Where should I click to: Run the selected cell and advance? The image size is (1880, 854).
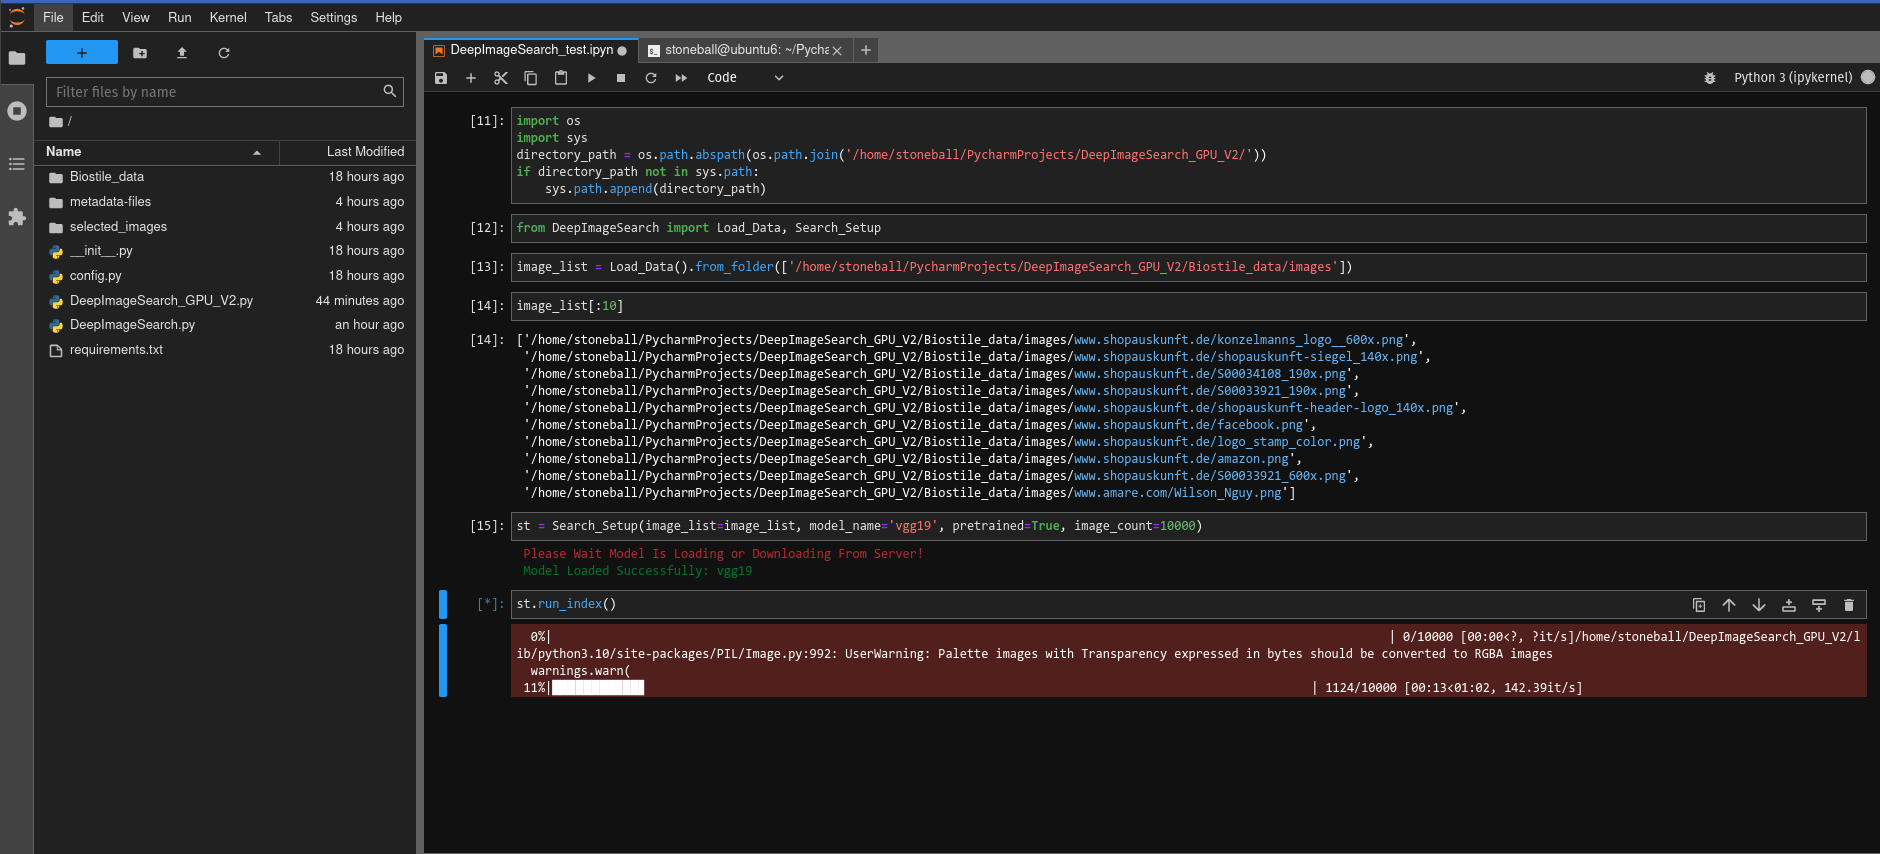(x=591, y=78)
